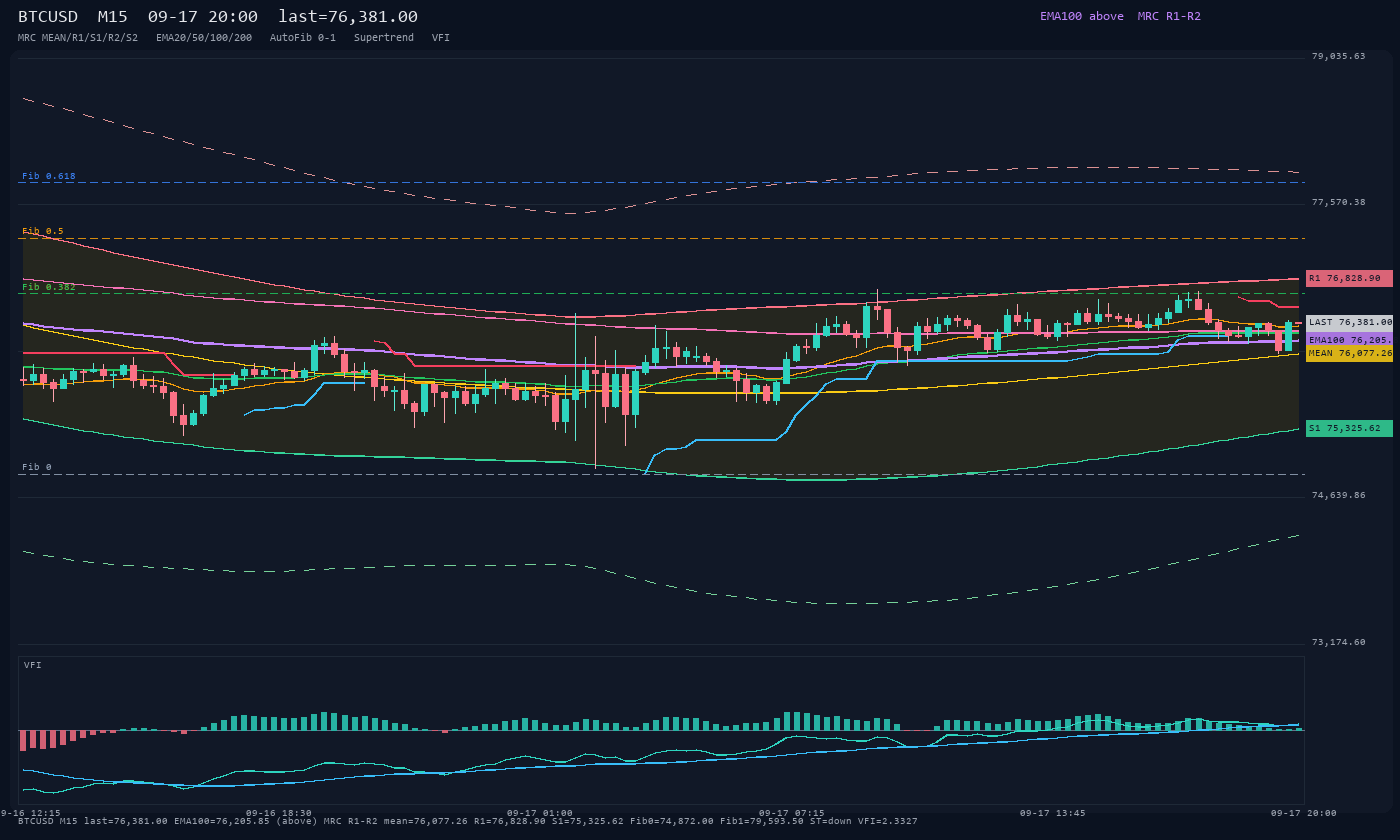
Task: Click the 'MRC R1-R2' status label at top
Action: click(x=1169, y=16)
